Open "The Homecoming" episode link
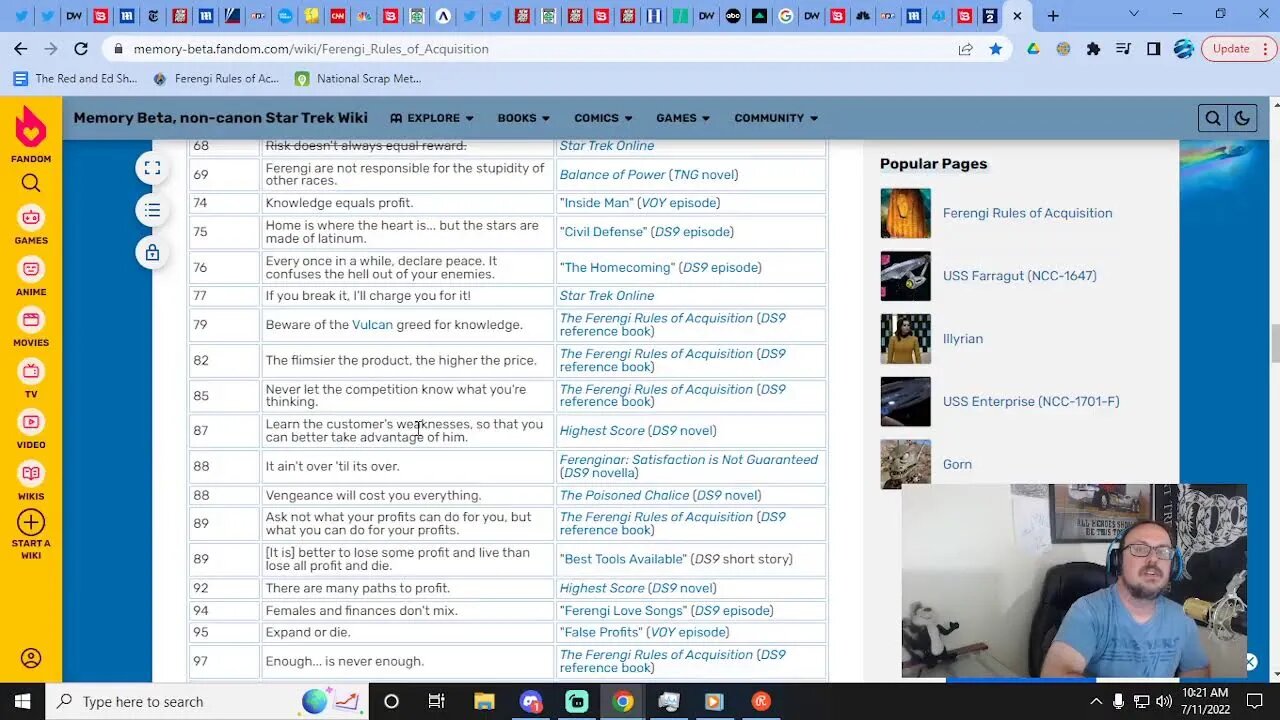This screenshot has height=720, width=1280. click(617, 268)
